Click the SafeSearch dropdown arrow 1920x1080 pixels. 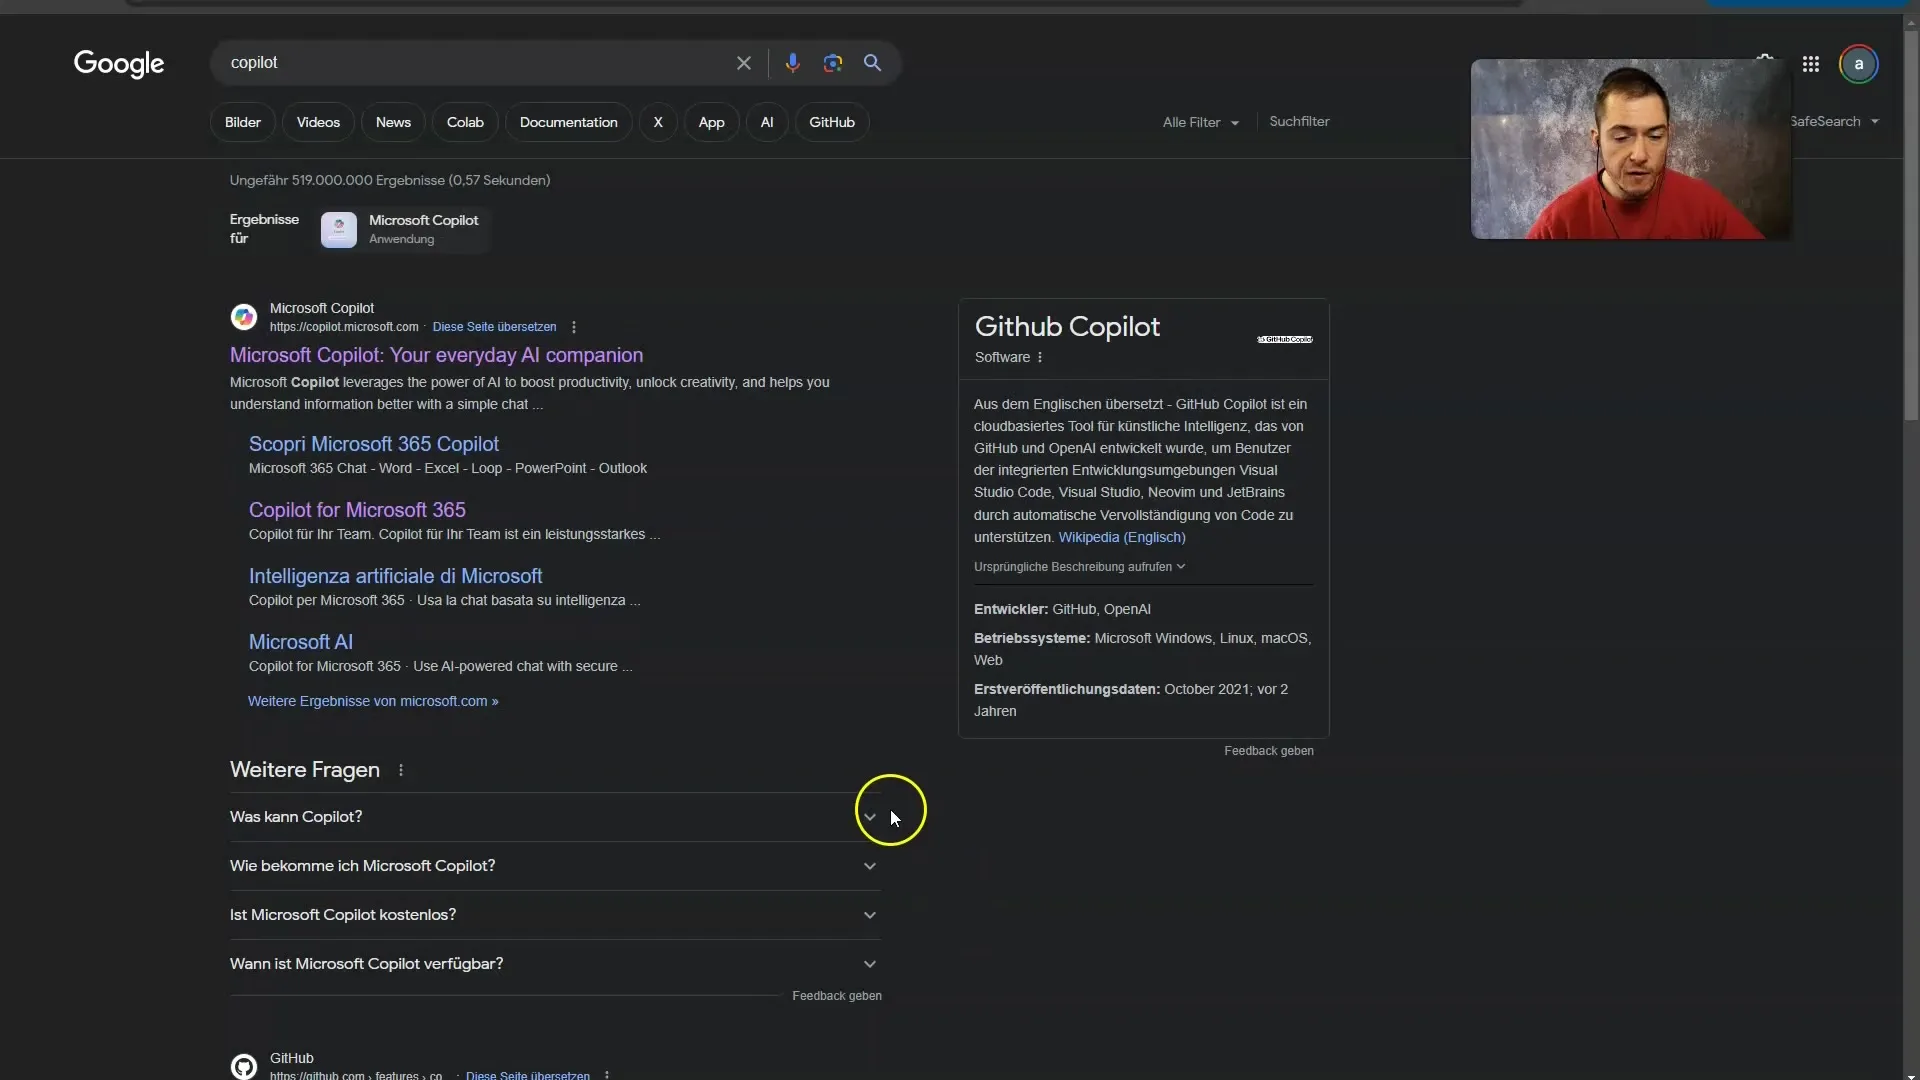1875,121
